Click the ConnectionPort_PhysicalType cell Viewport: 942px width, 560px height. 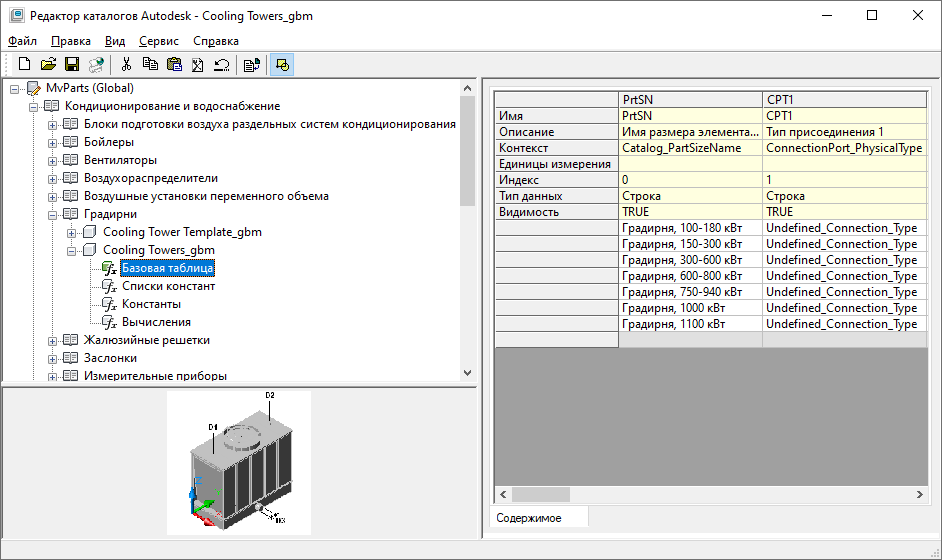[x=845, y=148]
